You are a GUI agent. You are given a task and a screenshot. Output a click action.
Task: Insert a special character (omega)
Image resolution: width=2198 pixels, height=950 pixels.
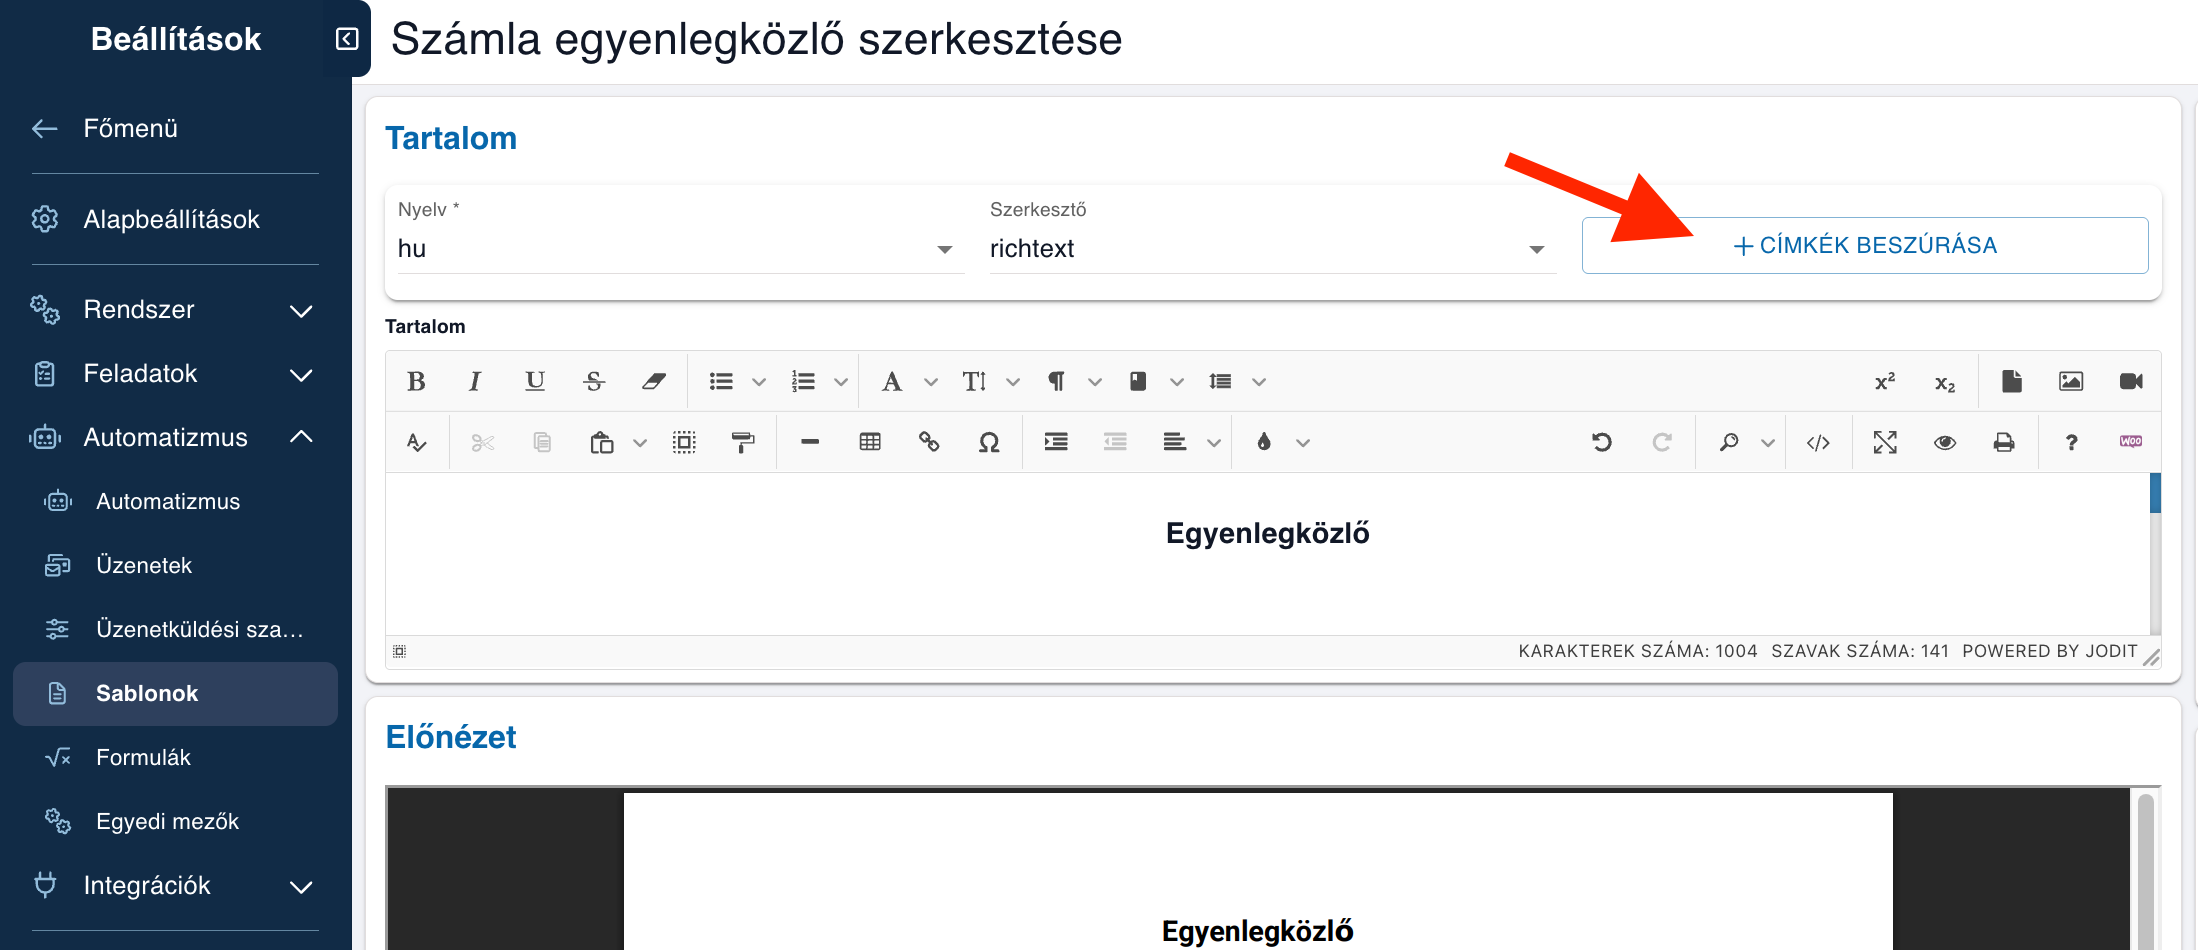click(989, 442)
